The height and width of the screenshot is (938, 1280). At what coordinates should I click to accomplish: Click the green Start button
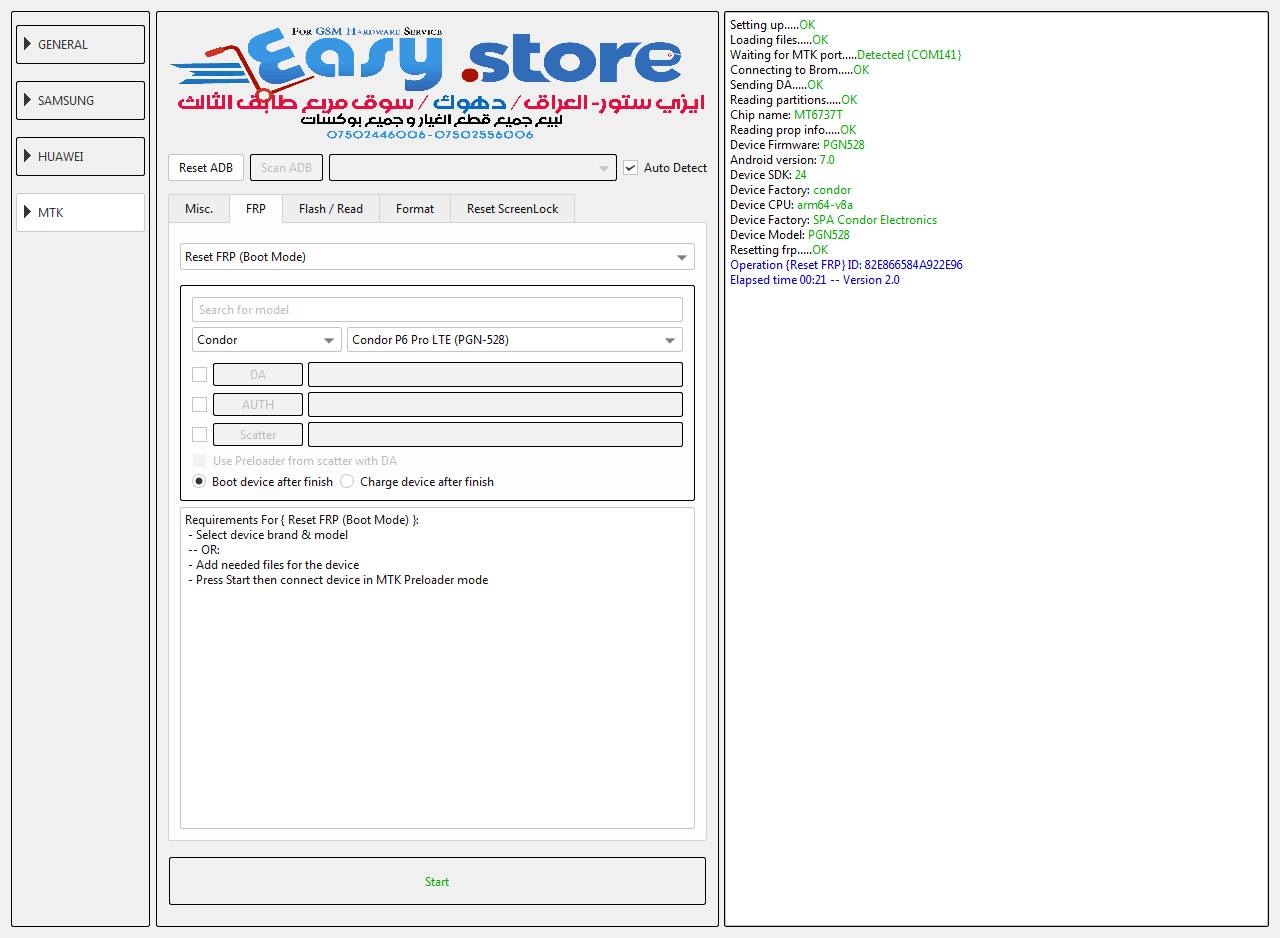point(437,881)
